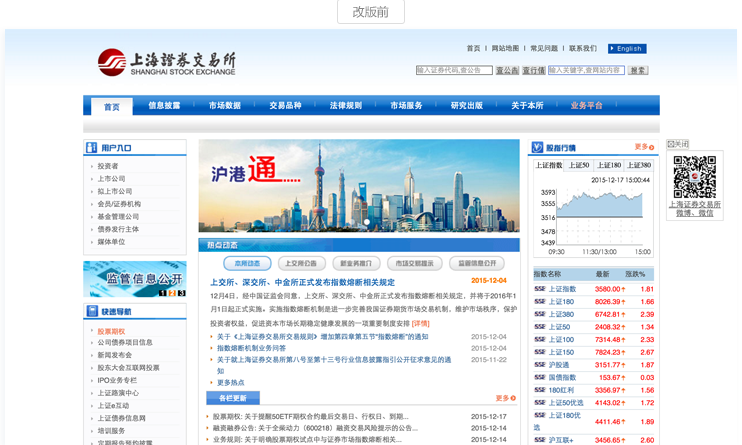Open 关于本所 in the main navigation
Viewport: 742px width, 445px height.
pos(527,106)
